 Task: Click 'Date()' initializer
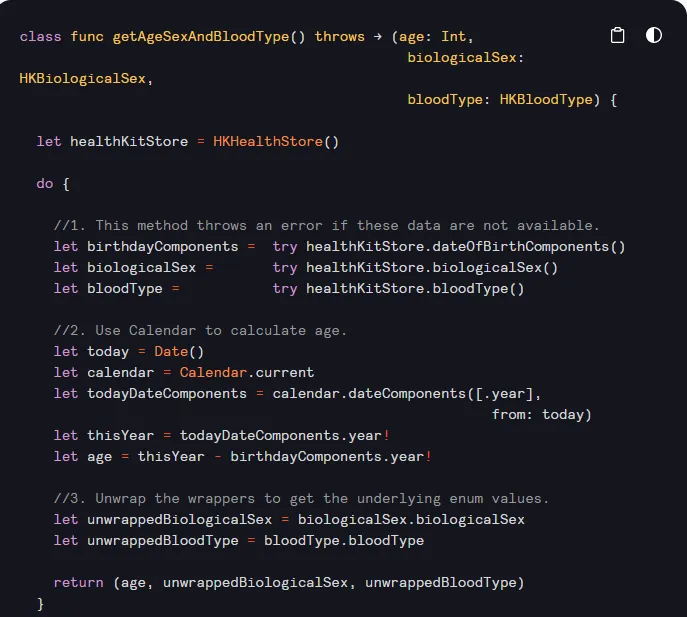point(179,351)
